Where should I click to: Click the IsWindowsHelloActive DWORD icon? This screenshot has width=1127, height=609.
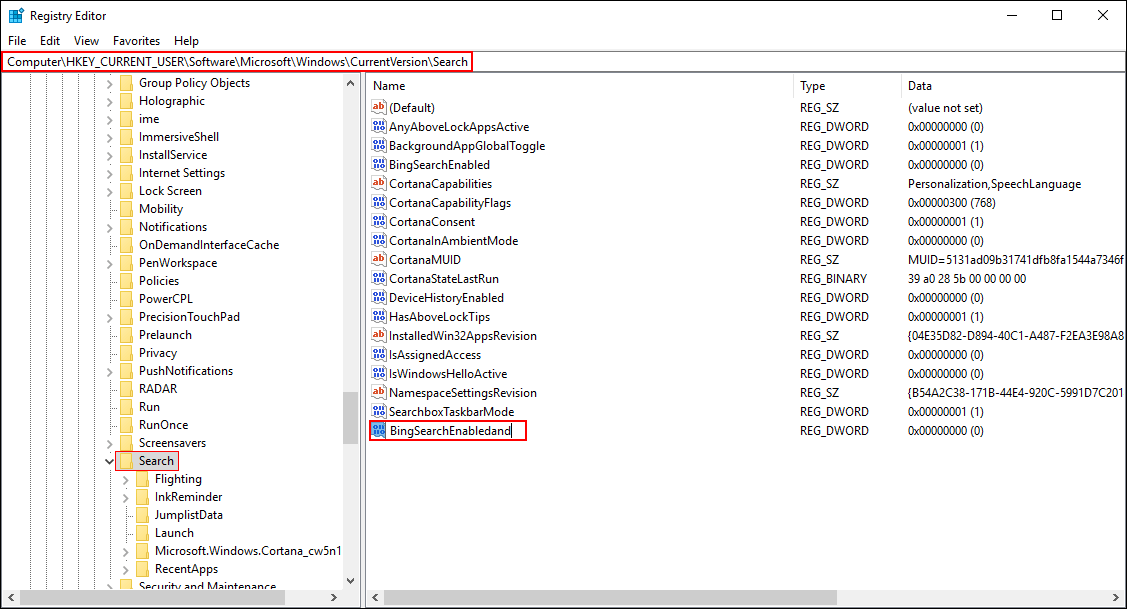(379, 374)
